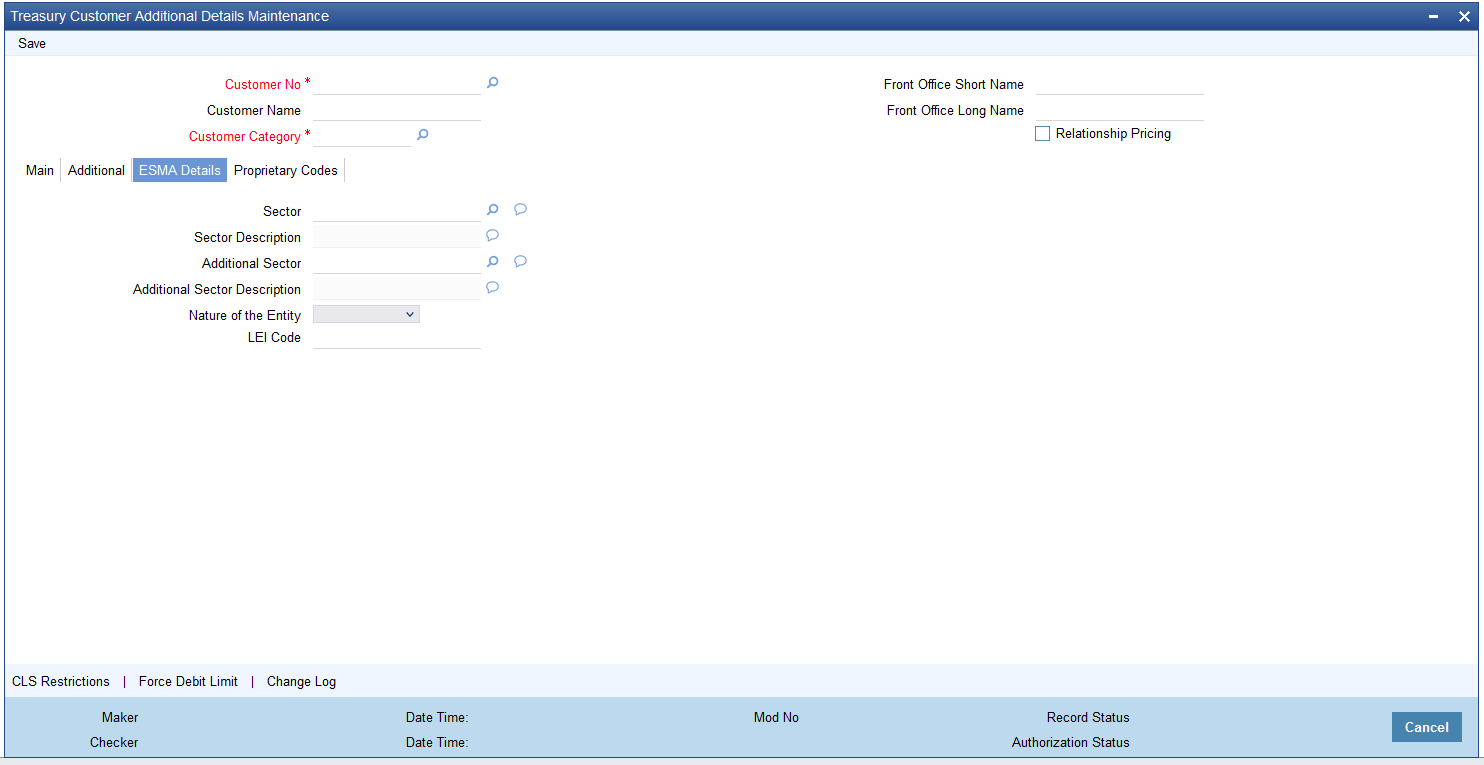This screenshot has width=1484, height=765.
Task: Open the Force Debit Limit link
Action: pos(188,682)
